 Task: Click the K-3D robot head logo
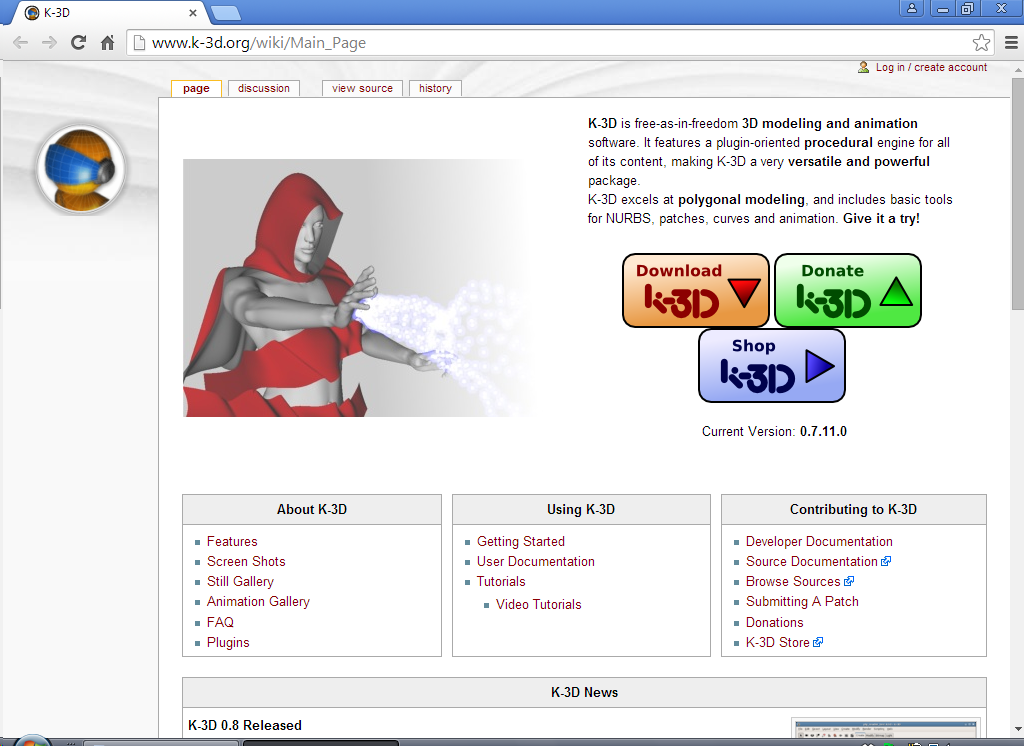tap(80, 170)
